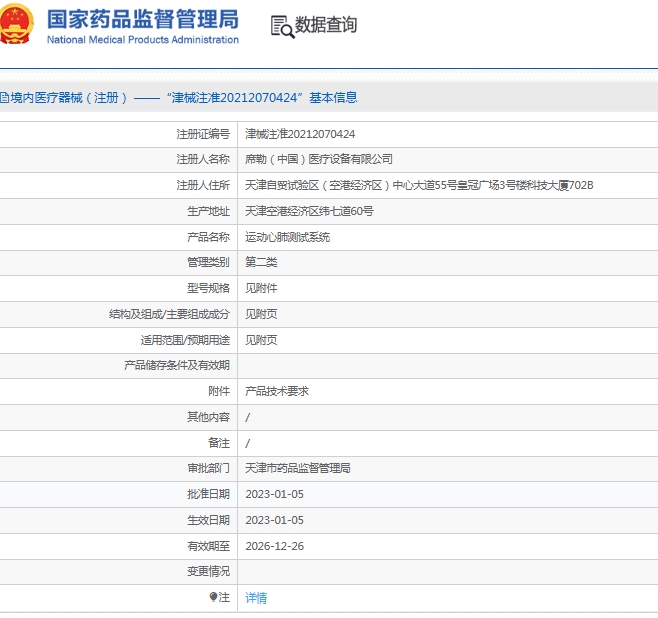Click the 适用范围/预期用途 label
Image resolution: width=658 pixels, height=618 pixels.
click(185, 340)
